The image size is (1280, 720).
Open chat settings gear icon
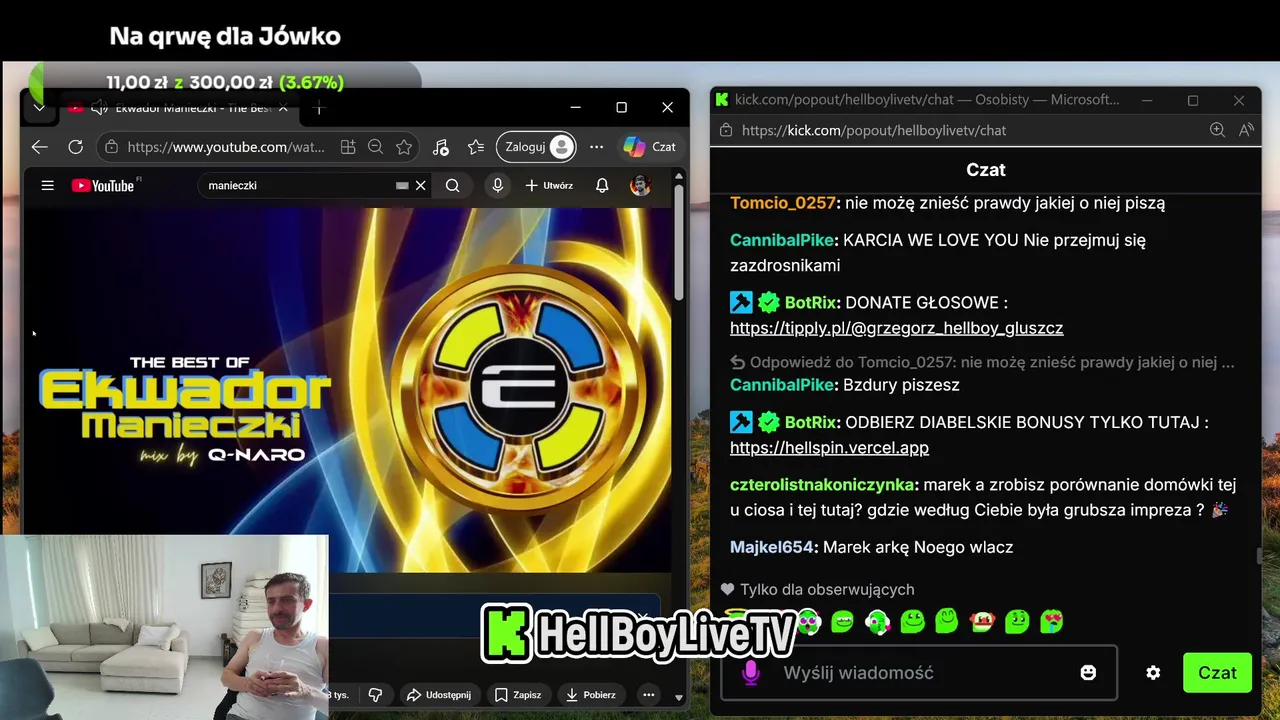[x=1153, y=673]
